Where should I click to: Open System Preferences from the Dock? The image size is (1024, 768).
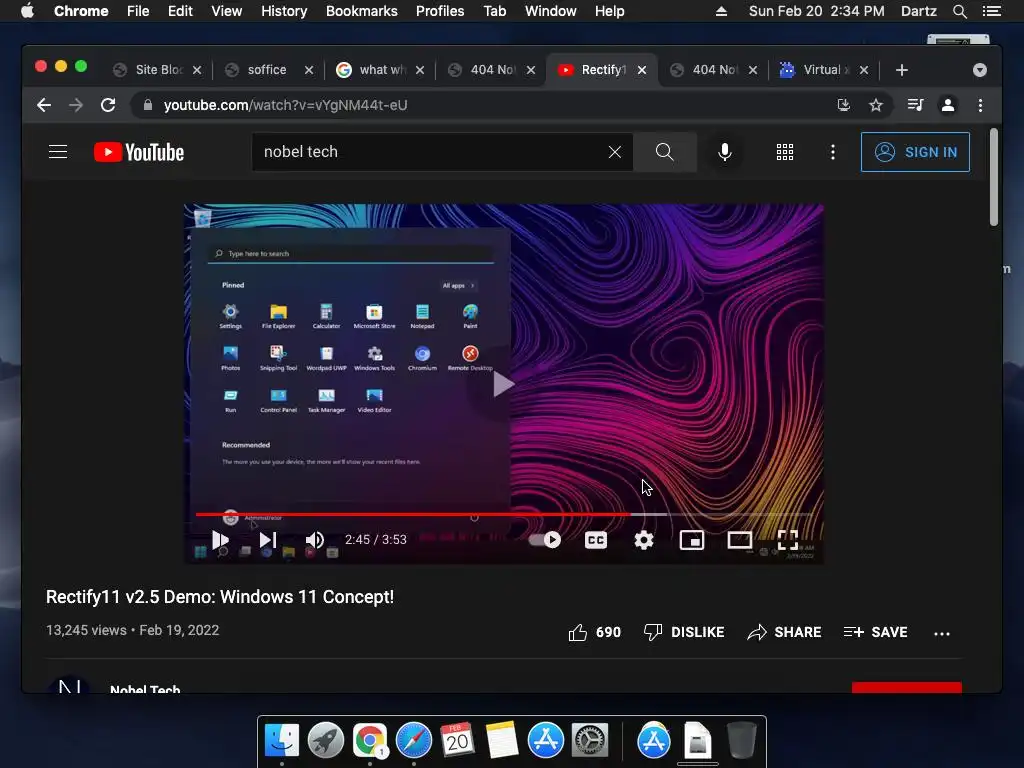tap(590, 741)
